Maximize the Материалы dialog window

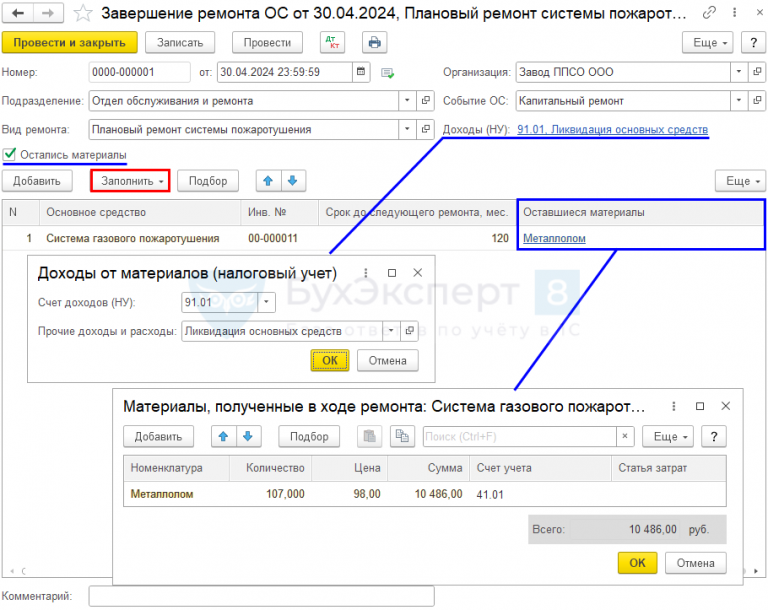[x=700, y=406]
